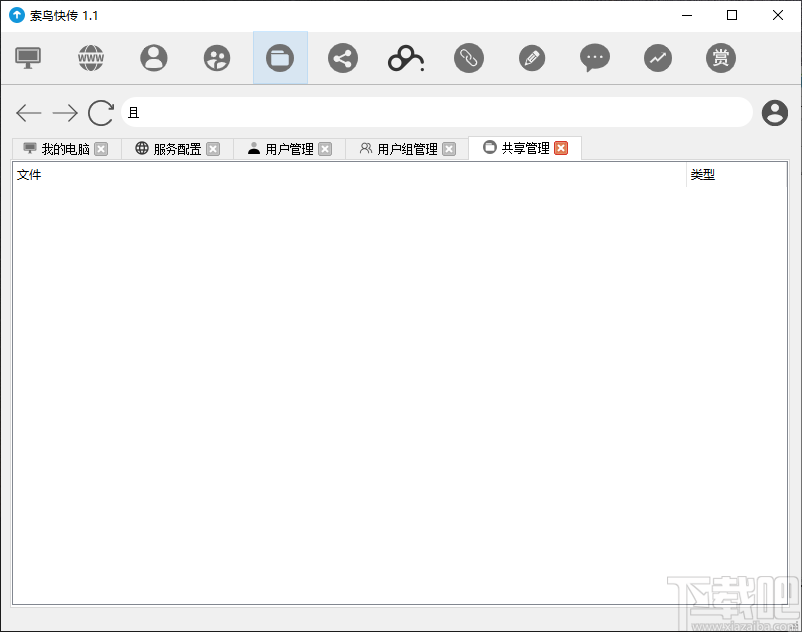Switch to the 我的电脑 tab
This screenshot has height=632, width=802.
tap(58, 148)
